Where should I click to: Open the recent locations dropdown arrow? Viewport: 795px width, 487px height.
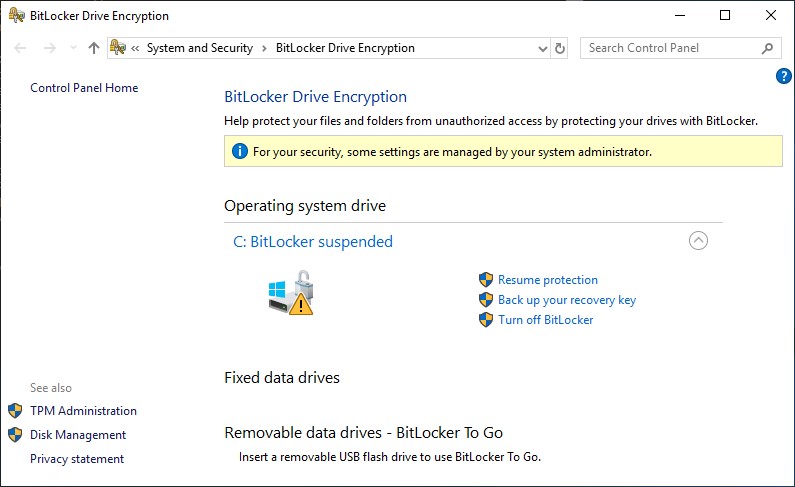coord(73,48)
